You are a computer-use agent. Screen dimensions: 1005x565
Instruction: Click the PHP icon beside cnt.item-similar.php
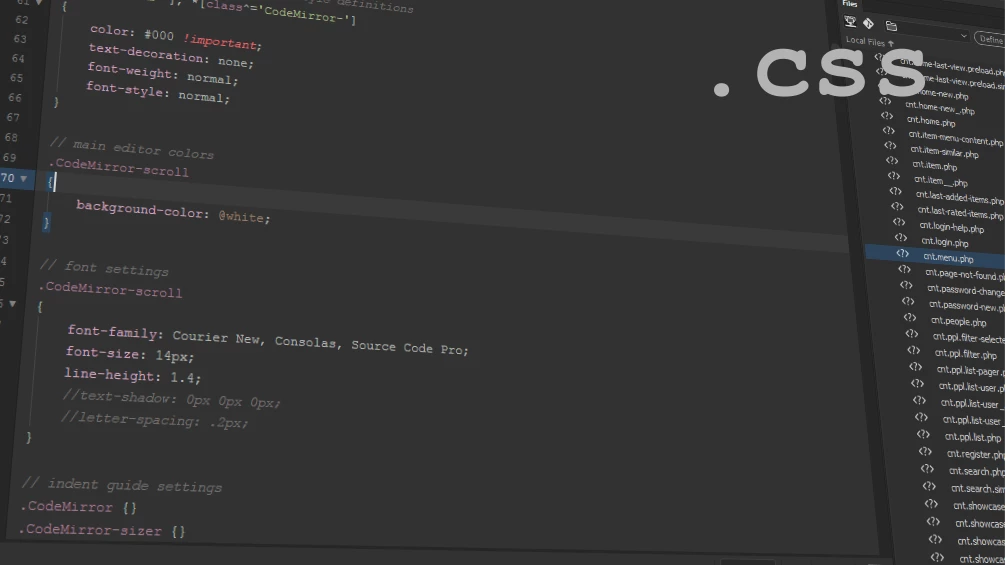click(890, 145)
